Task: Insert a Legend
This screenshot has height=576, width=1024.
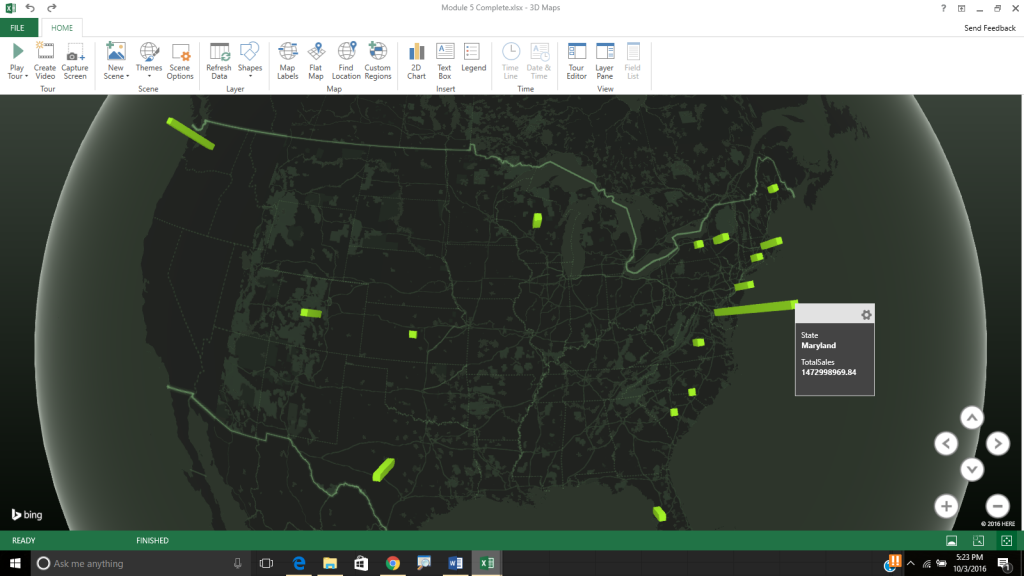Action: [473, 57]
